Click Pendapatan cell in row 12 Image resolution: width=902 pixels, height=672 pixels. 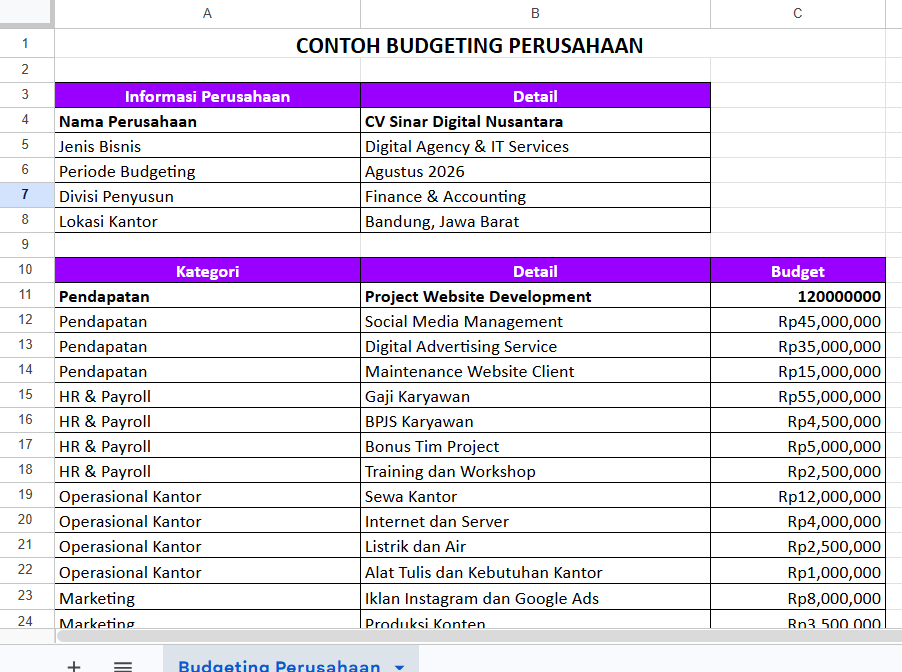point(208,320)
